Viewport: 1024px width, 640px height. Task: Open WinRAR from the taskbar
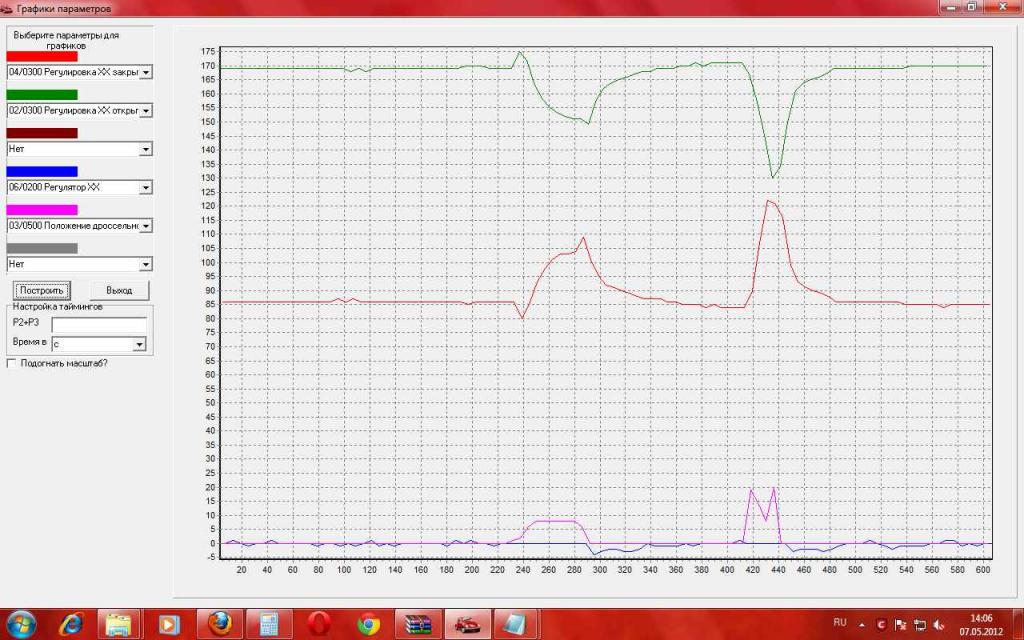[x=417, y=624]
